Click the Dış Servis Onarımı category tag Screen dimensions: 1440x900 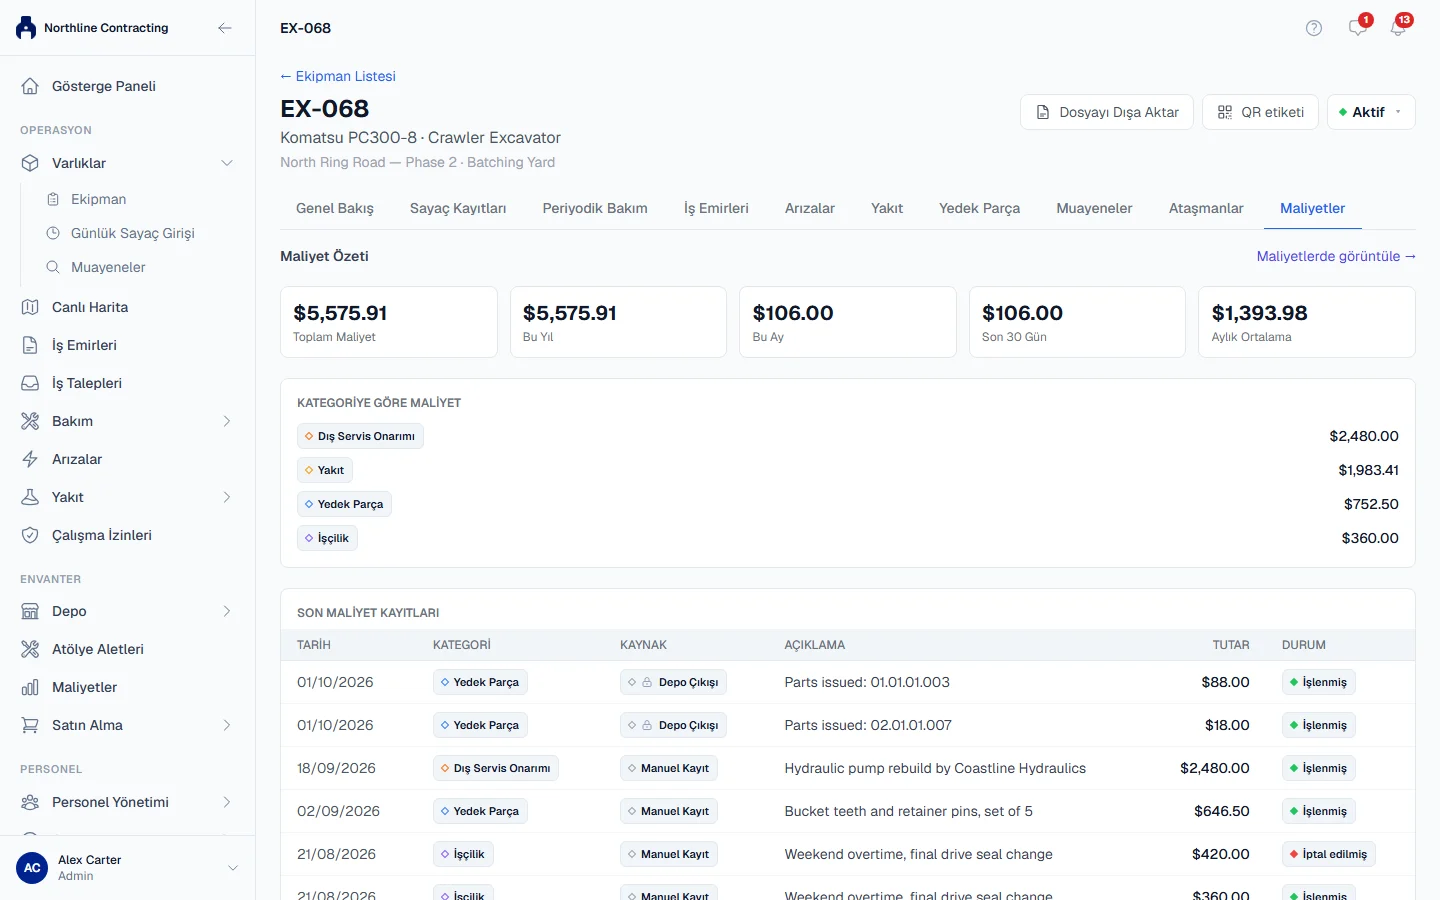(x=360, y=436)
